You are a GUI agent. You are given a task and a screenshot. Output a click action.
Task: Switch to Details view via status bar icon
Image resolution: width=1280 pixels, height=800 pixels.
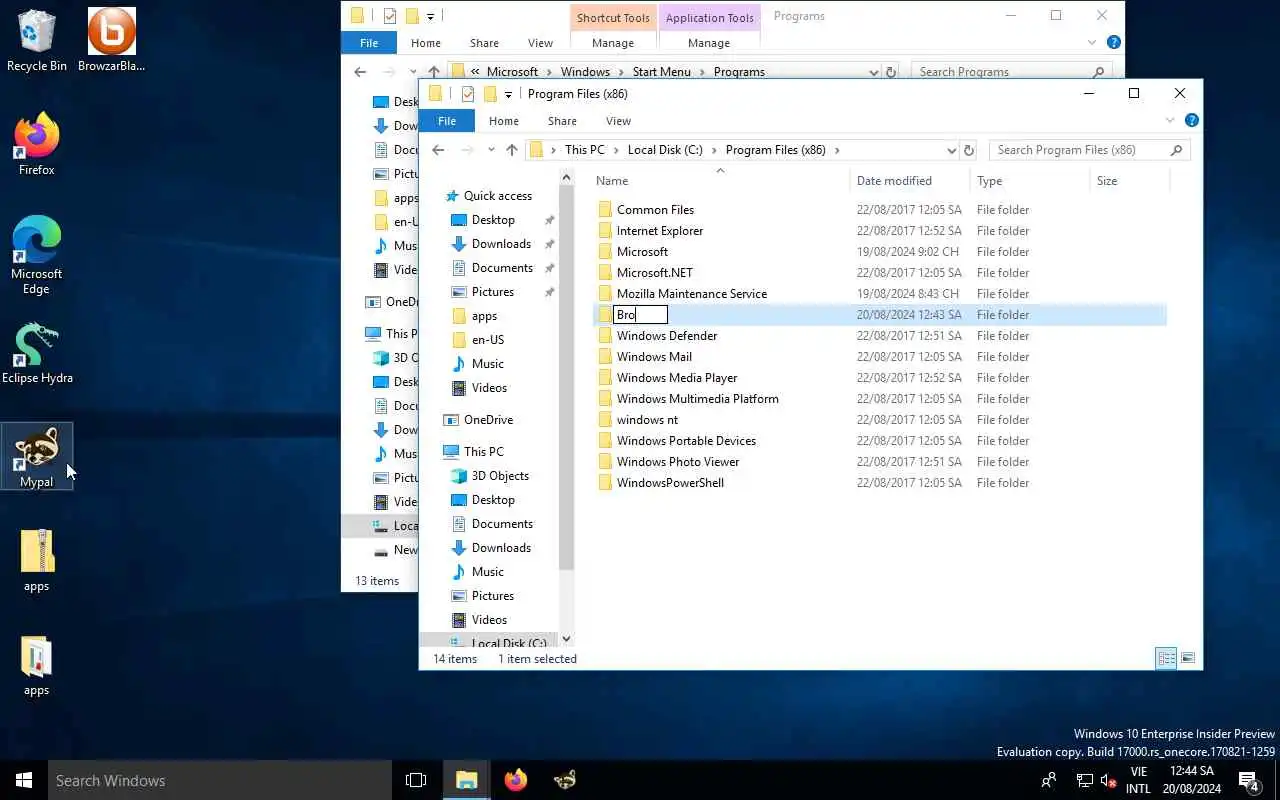click(1166, 658)
